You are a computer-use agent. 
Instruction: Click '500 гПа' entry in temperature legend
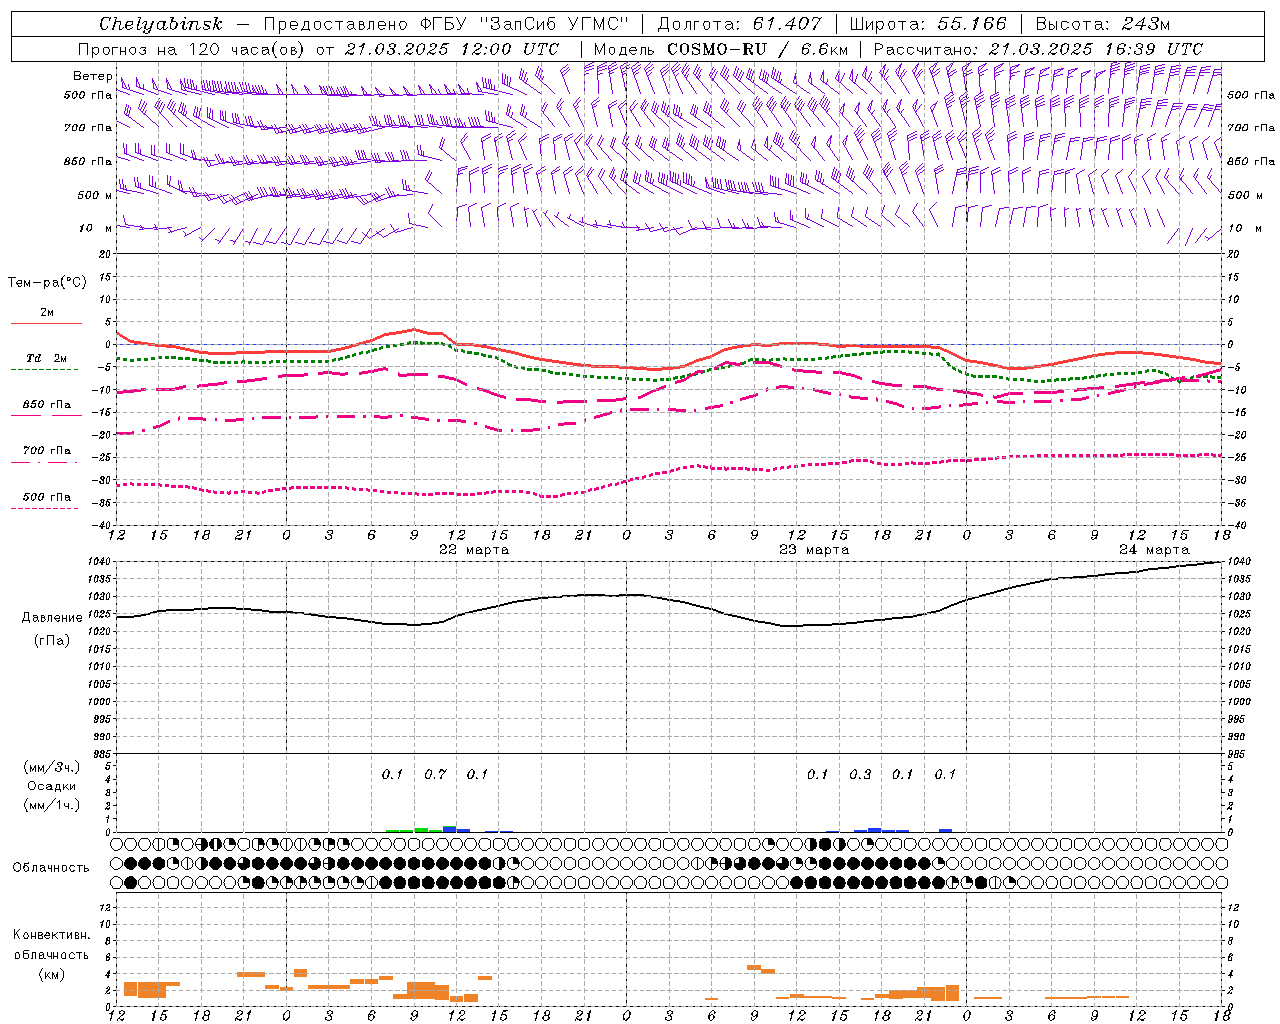pos(47,497)
